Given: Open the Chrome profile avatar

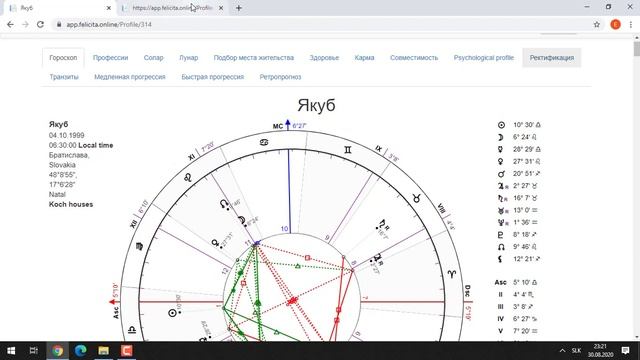Looking at the screenshot, I should coord(615,24).
